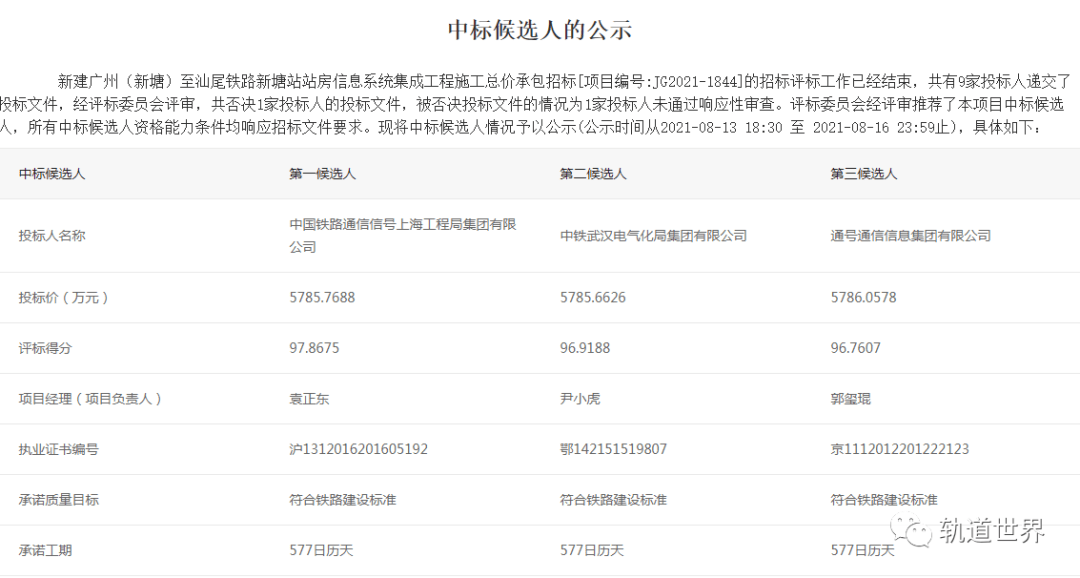Select project manager 郭玺琨
This screenshot has width=1080, height=578.
tap(851, 399)
